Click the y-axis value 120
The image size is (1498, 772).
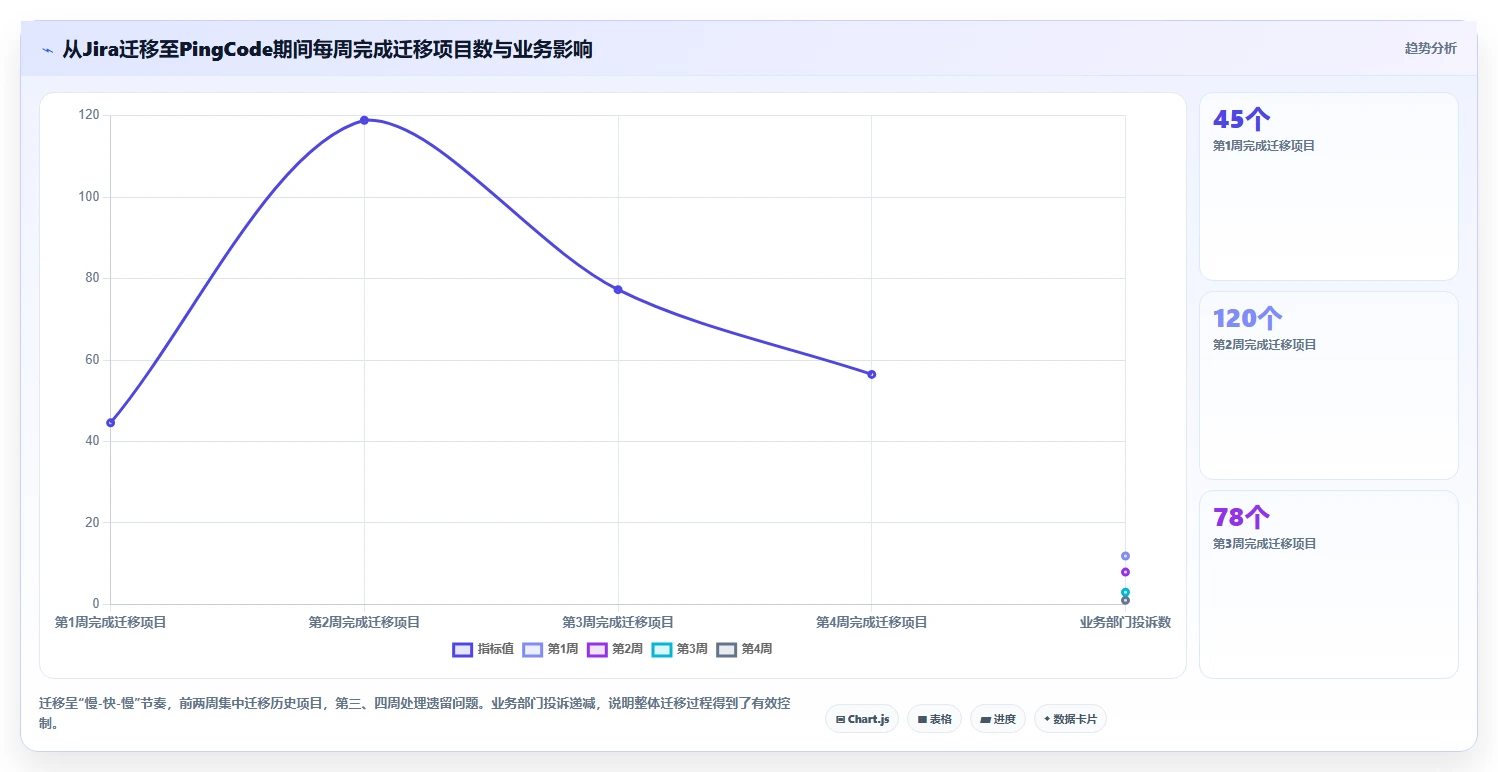click(89, 115)
